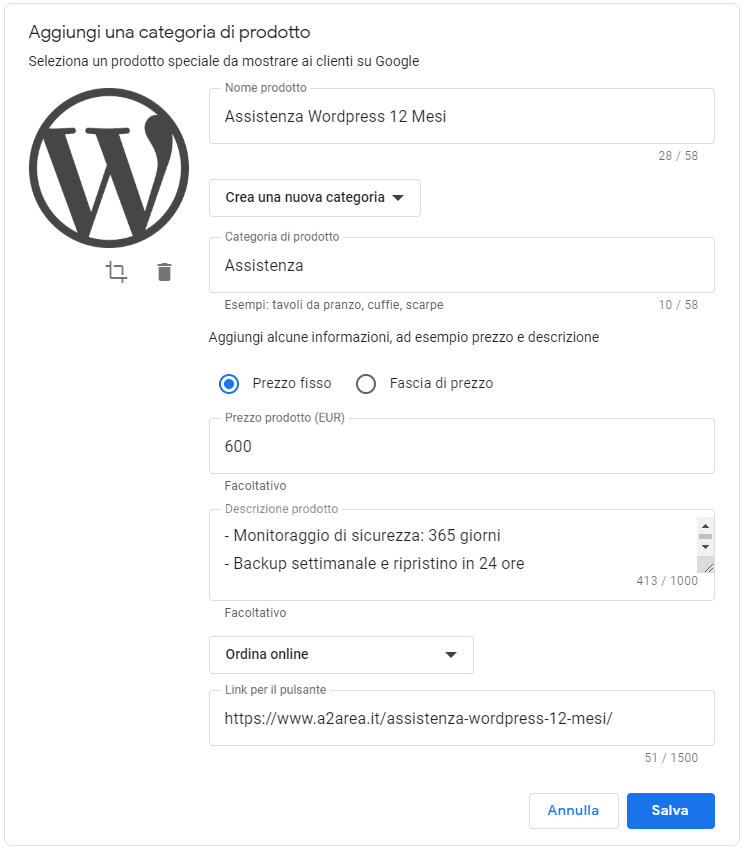Click the crop image icon
747x851 pixels.
click(116, 272)
